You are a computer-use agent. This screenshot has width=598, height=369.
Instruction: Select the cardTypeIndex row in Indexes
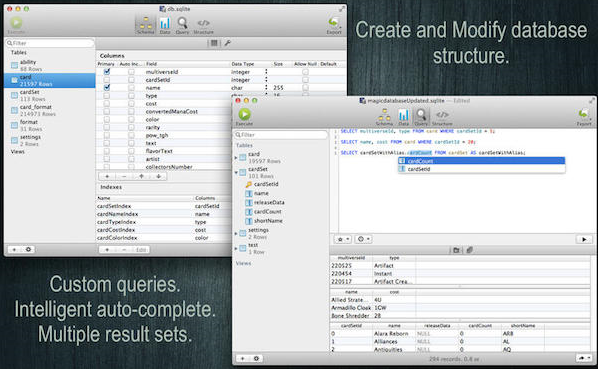click(163, 222)
